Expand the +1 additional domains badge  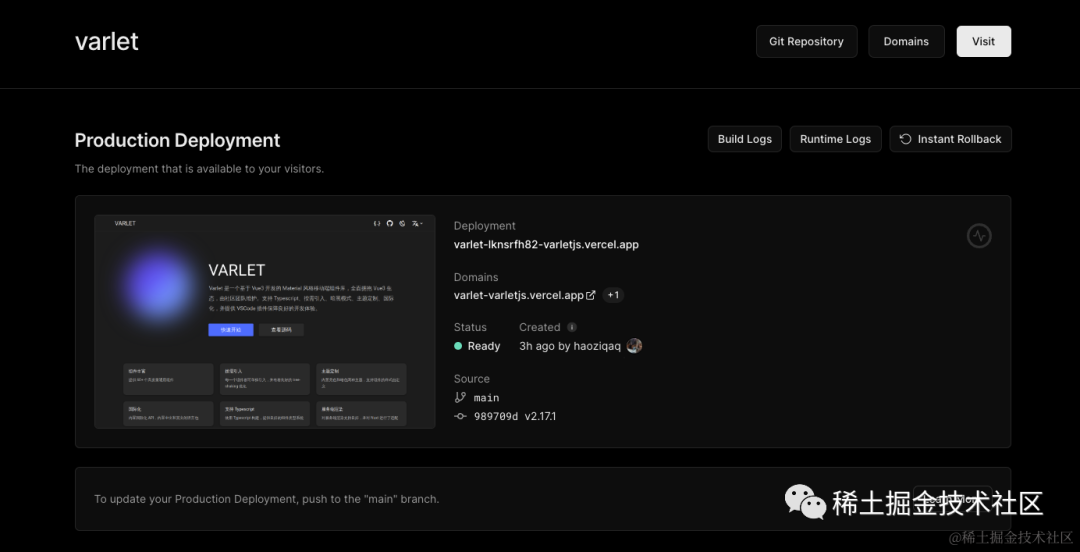point(613,295)
